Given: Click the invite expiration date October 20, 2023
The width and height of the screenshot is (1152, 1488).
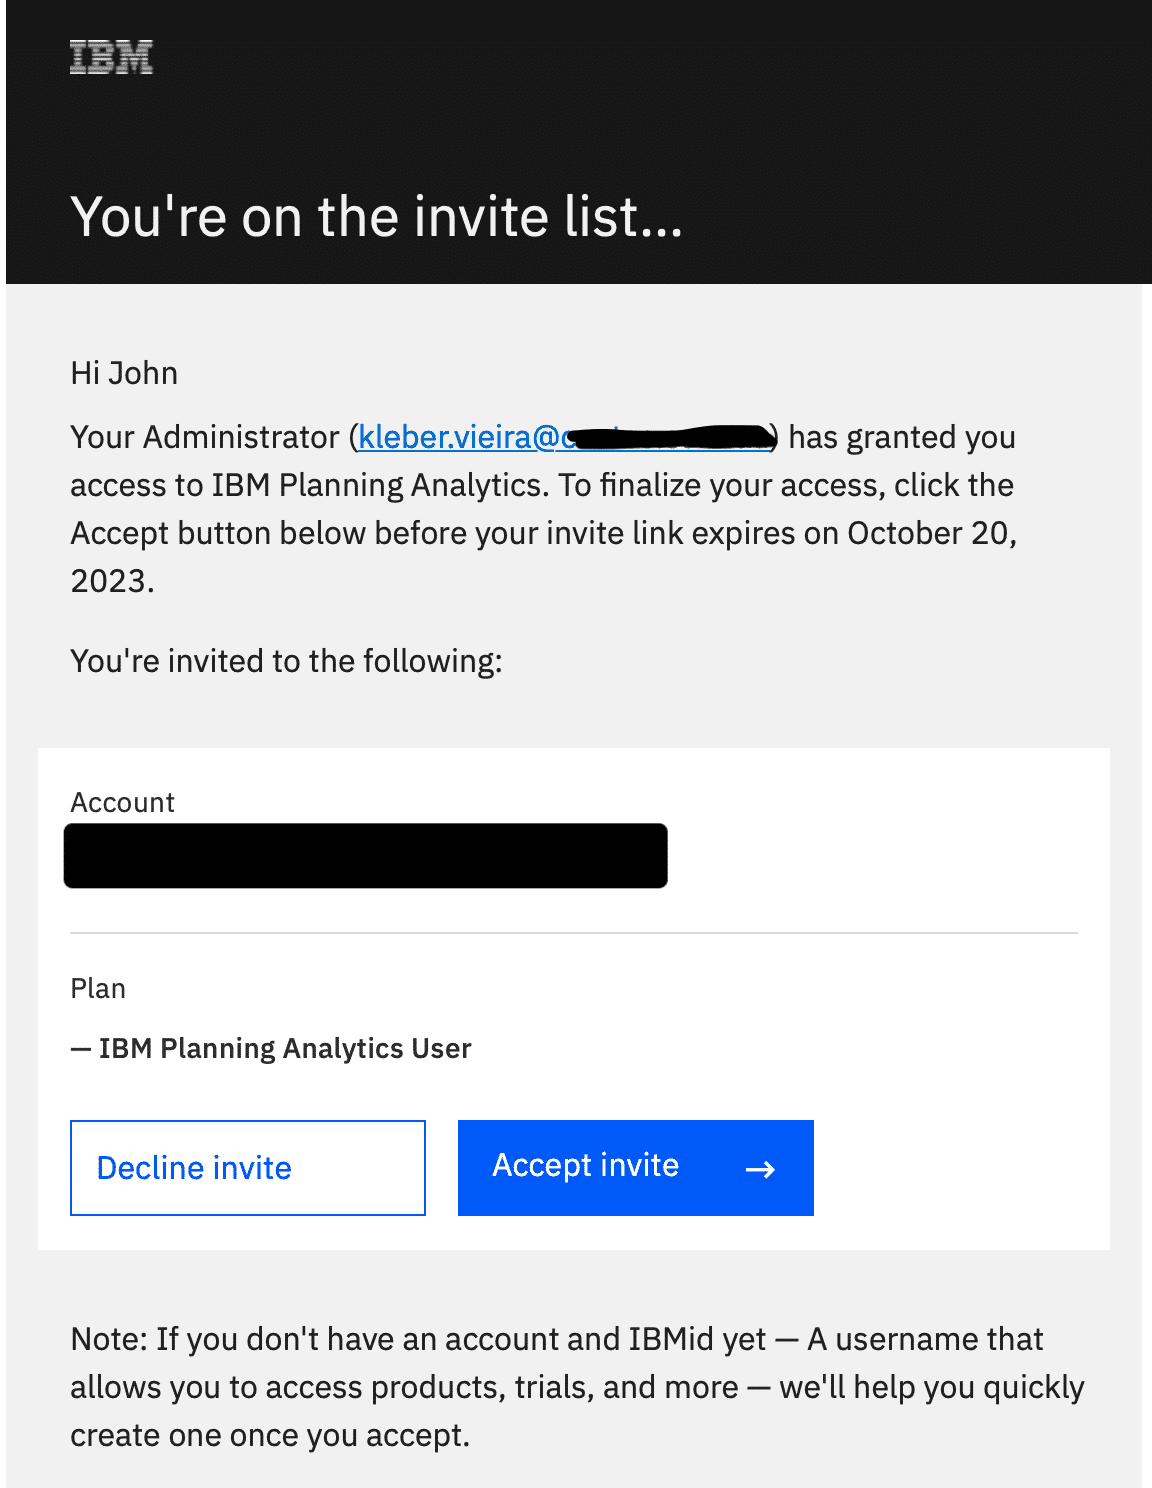Looking at the screenshot, I should (931, 533).
